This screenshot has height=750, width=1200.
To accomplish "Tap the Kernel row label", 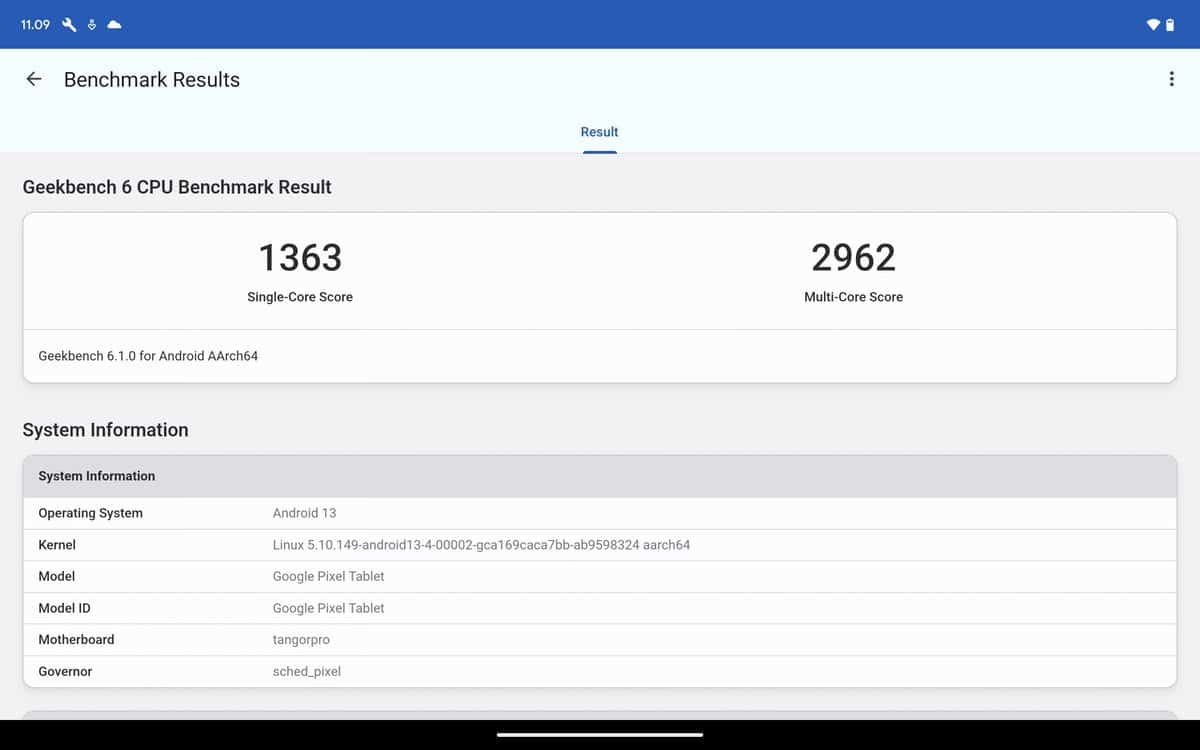I will pyautogui.click(x=57, y=545).
